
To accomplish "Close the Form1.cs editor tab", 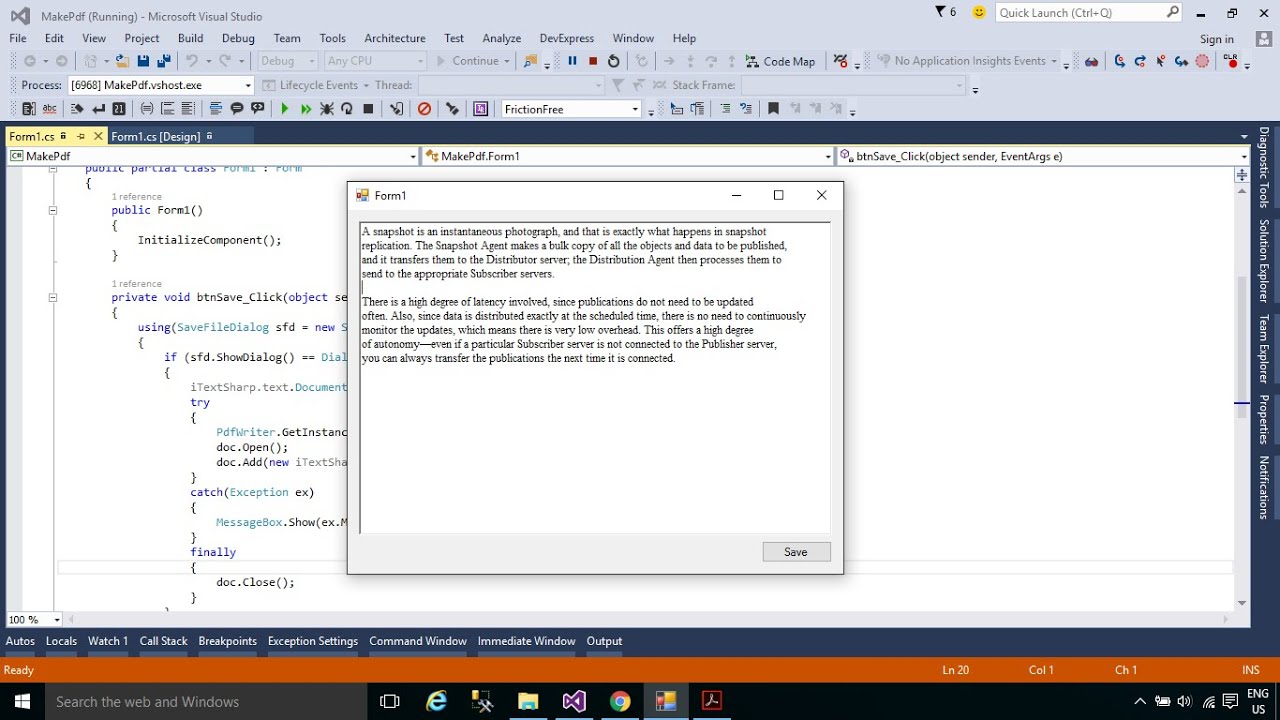I will [98, 136].
